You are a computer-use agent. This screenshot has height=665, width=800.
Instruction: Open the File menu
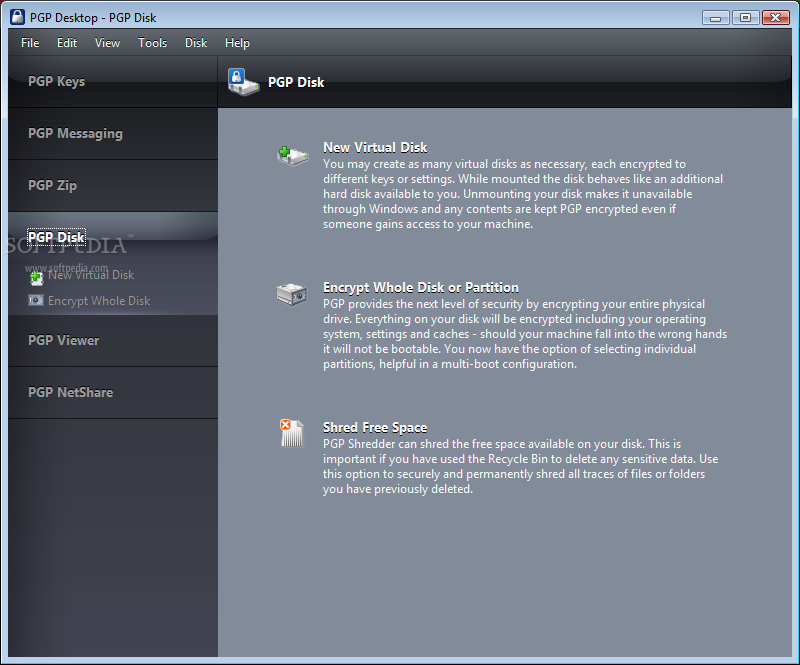(x=30, y=43)
